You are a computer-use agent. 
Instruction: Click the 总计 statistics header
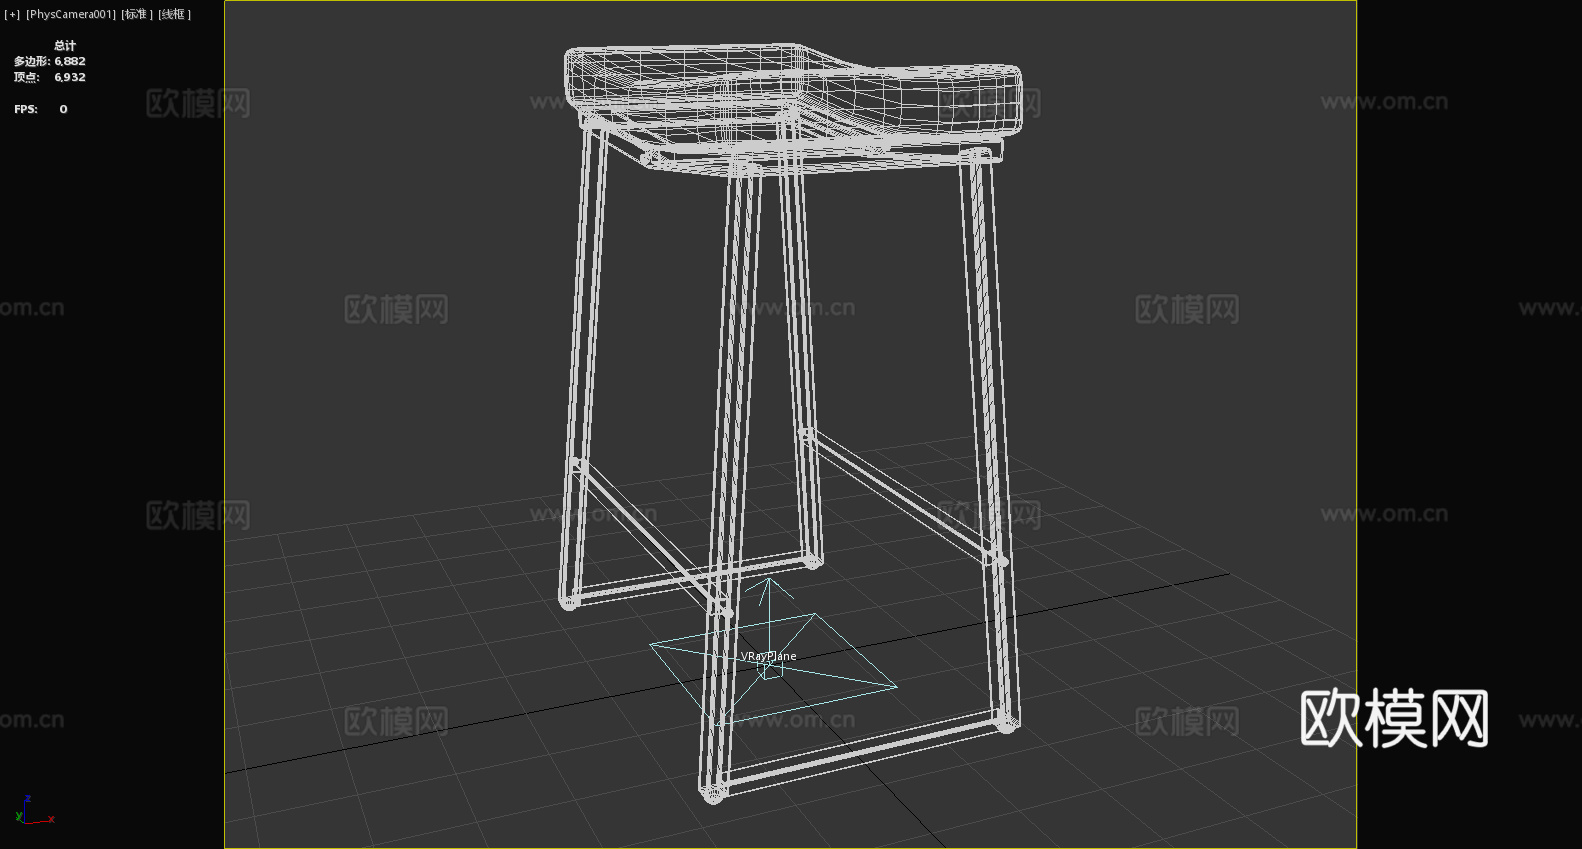(x=65, y=45)
